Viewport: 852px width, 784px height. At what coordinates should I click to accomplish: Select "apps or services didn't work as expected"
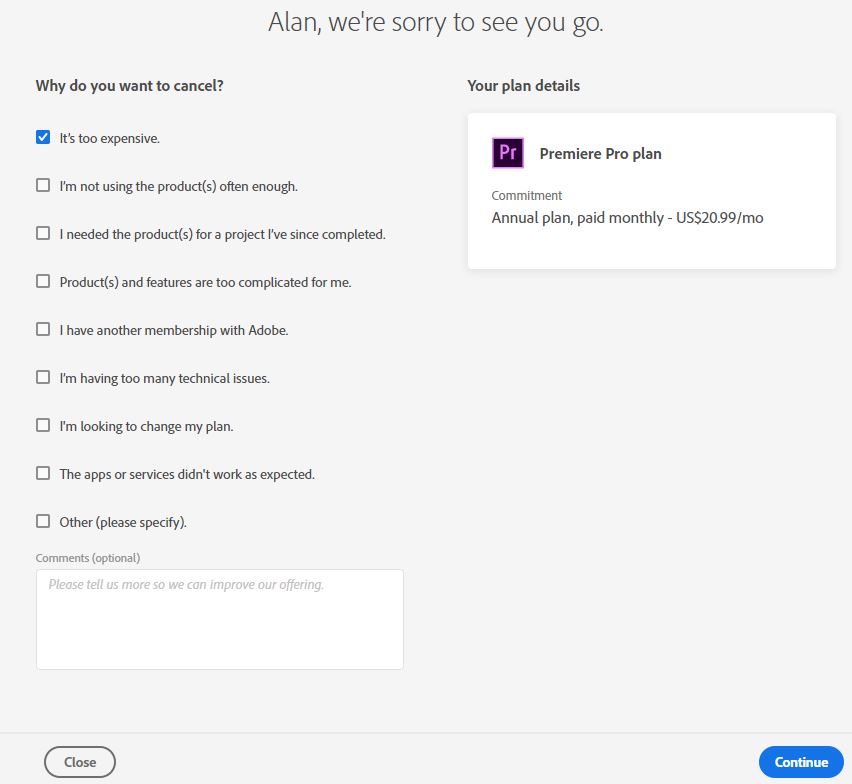tap(43, 473)
